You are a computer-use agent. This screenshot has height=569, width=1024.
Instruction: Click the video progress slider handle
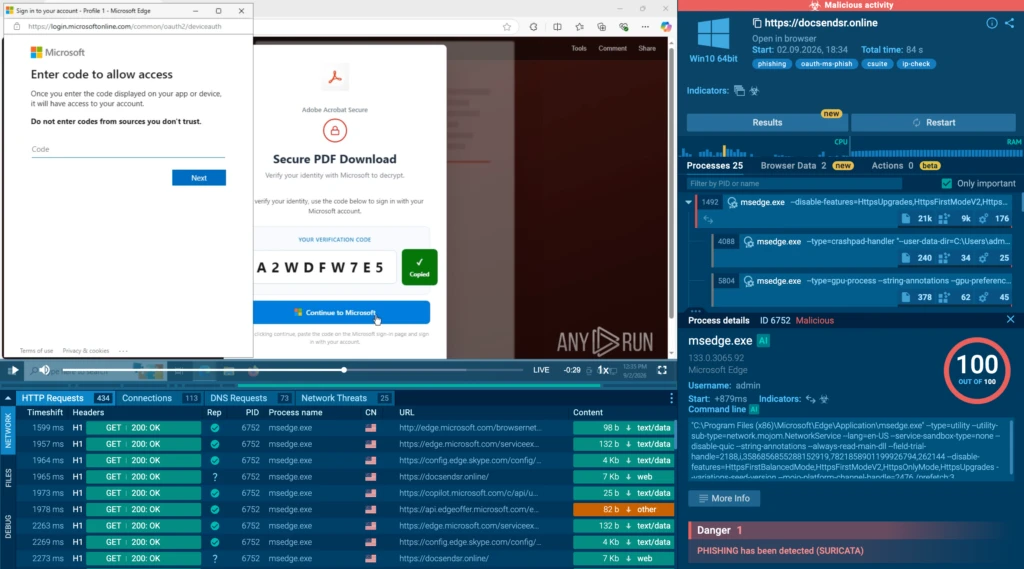[x=344, y=370]
